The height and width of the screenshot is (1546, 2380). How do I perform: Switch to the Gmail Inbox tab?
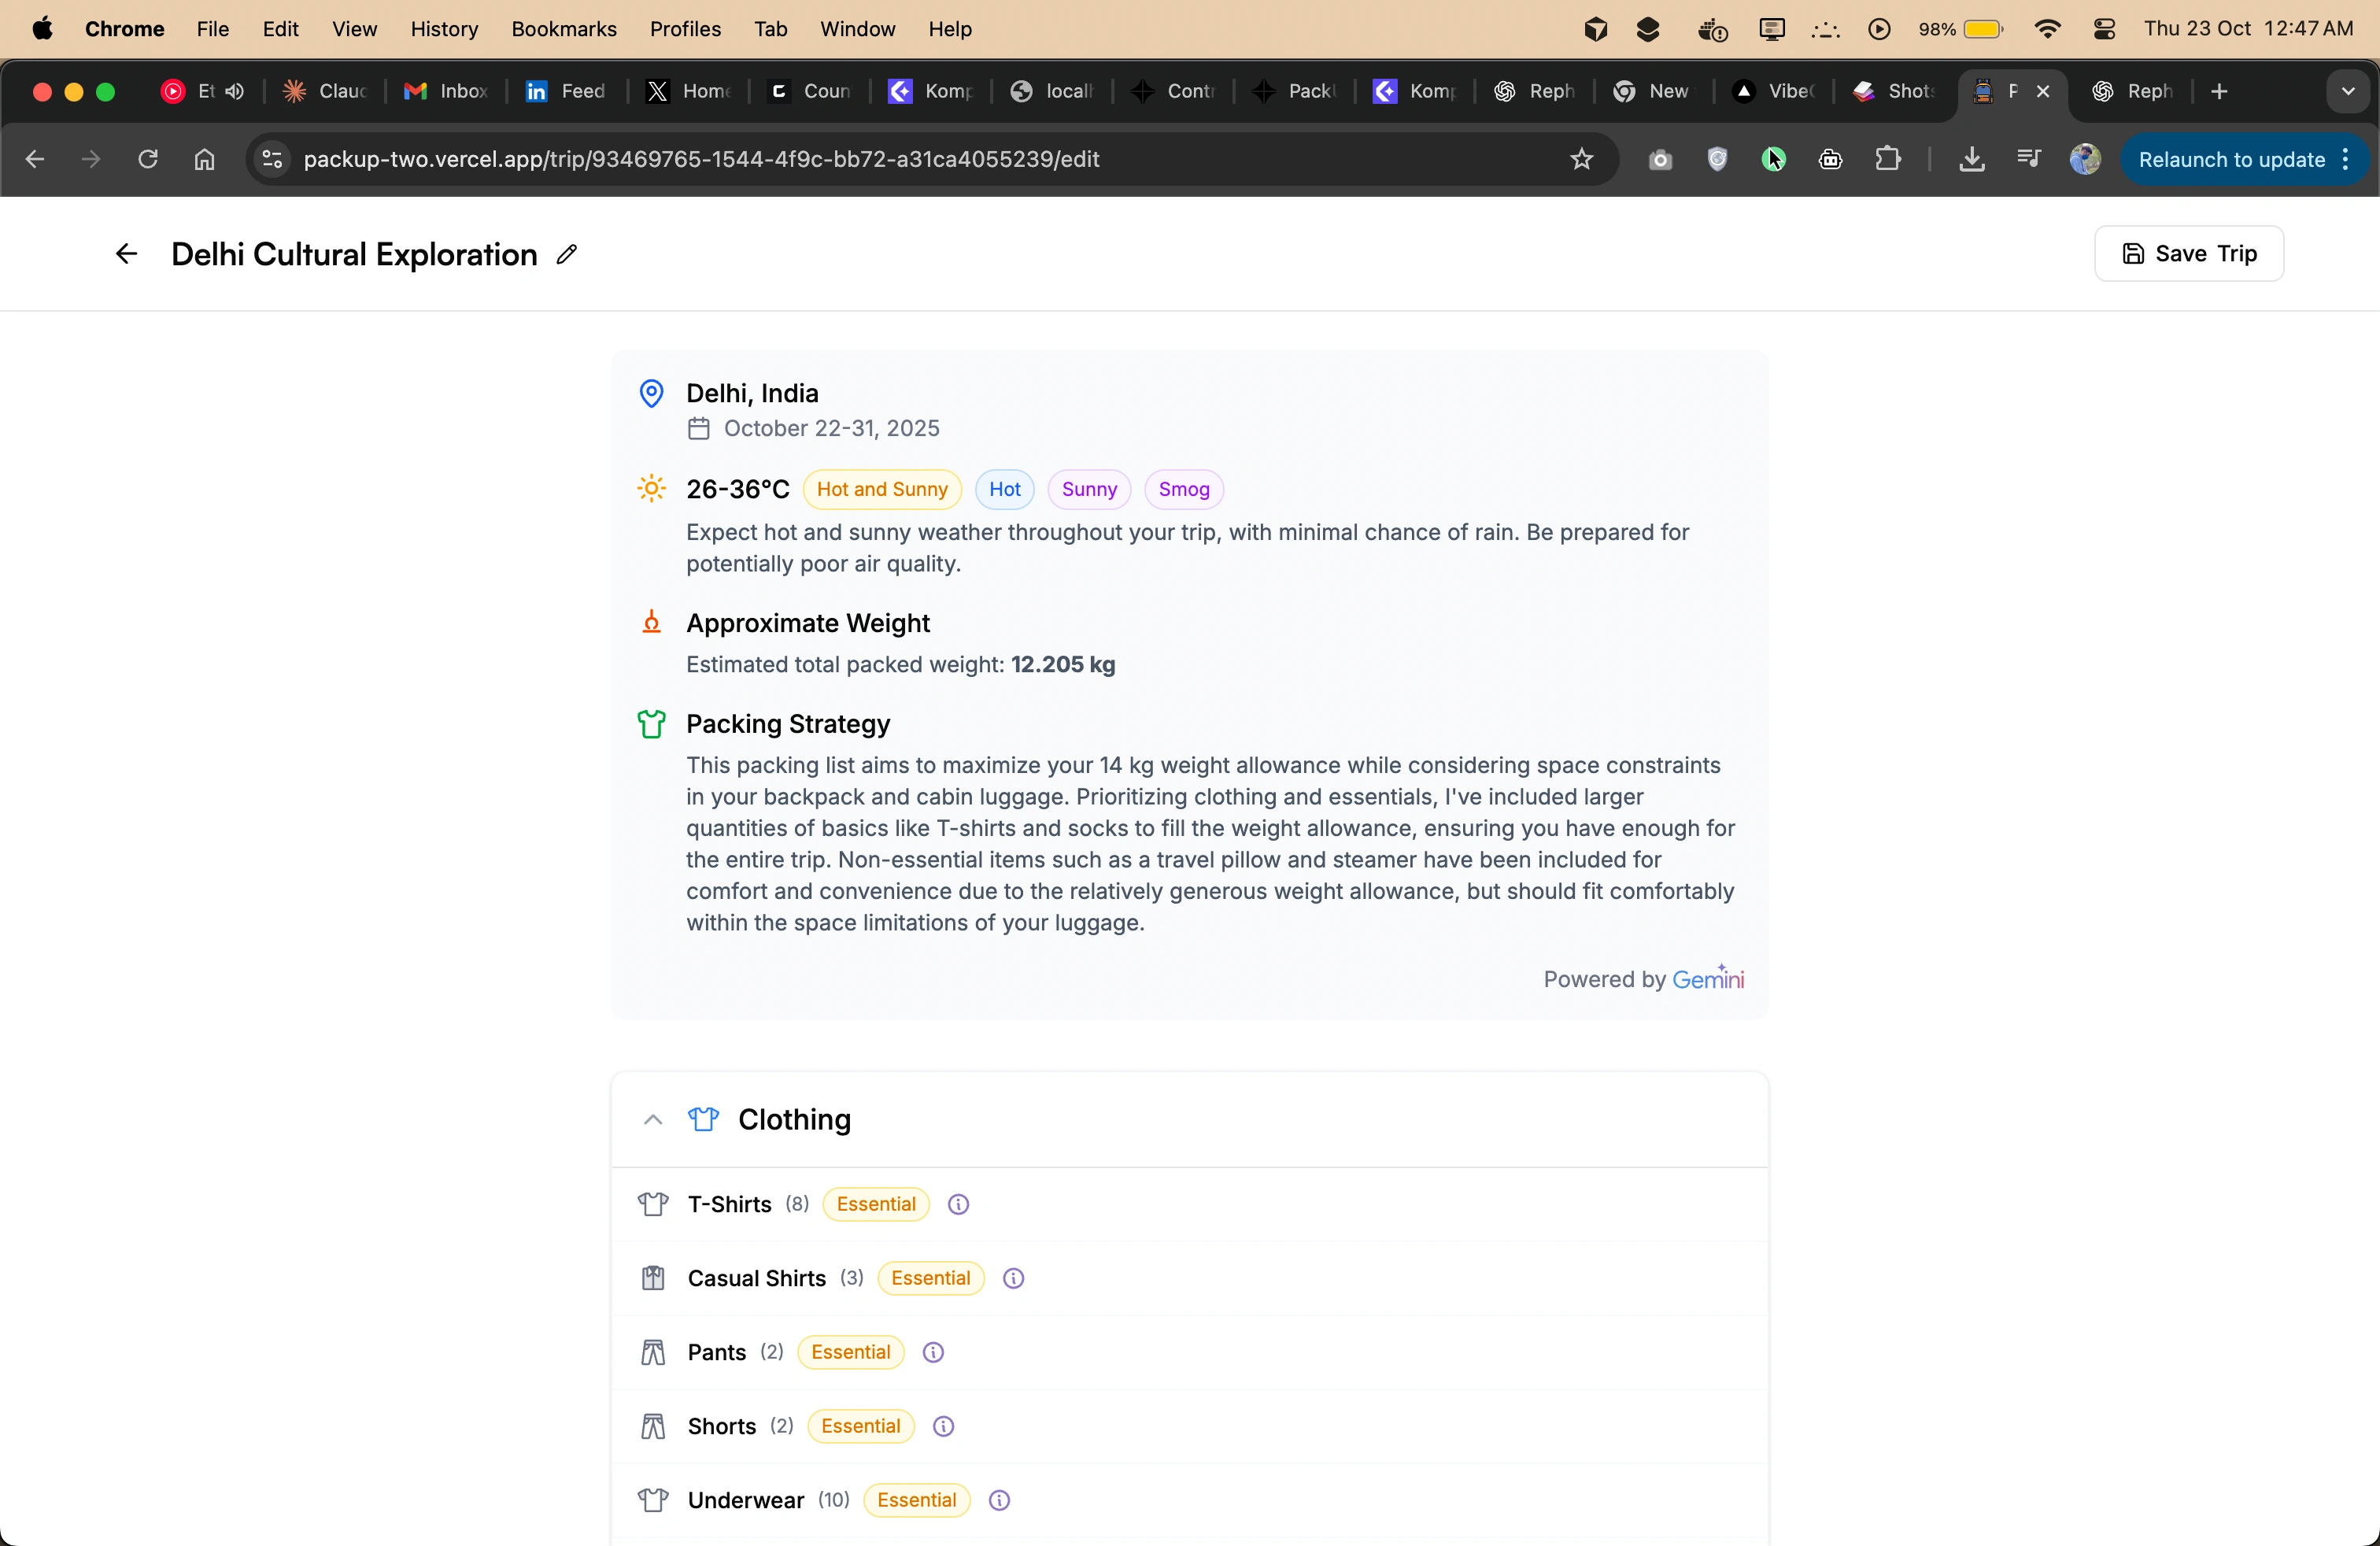(445, 91)
